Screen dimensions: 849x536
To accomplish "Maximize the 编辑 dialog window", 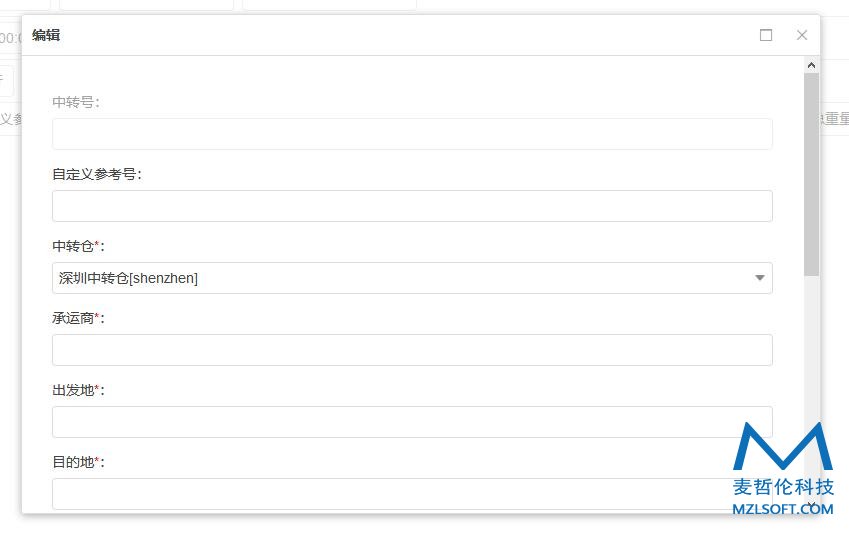I will pos(766,35).
